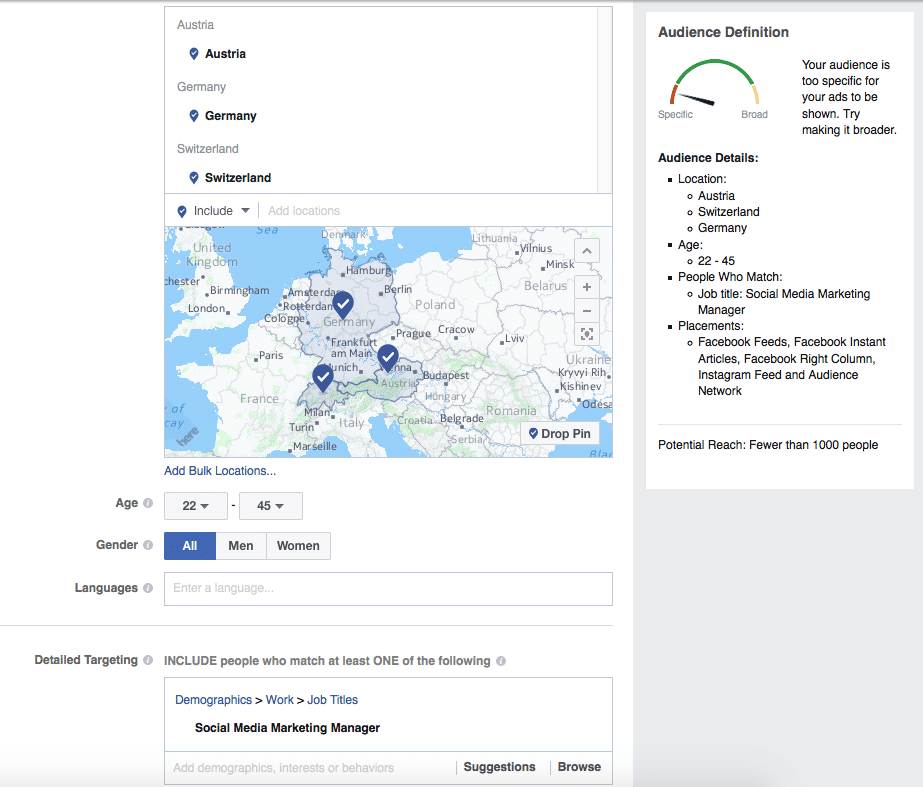This screenshot has height=787, width=923.
Task: Click Social Media Marketing Manager targeting item
Action: [287, 728]
